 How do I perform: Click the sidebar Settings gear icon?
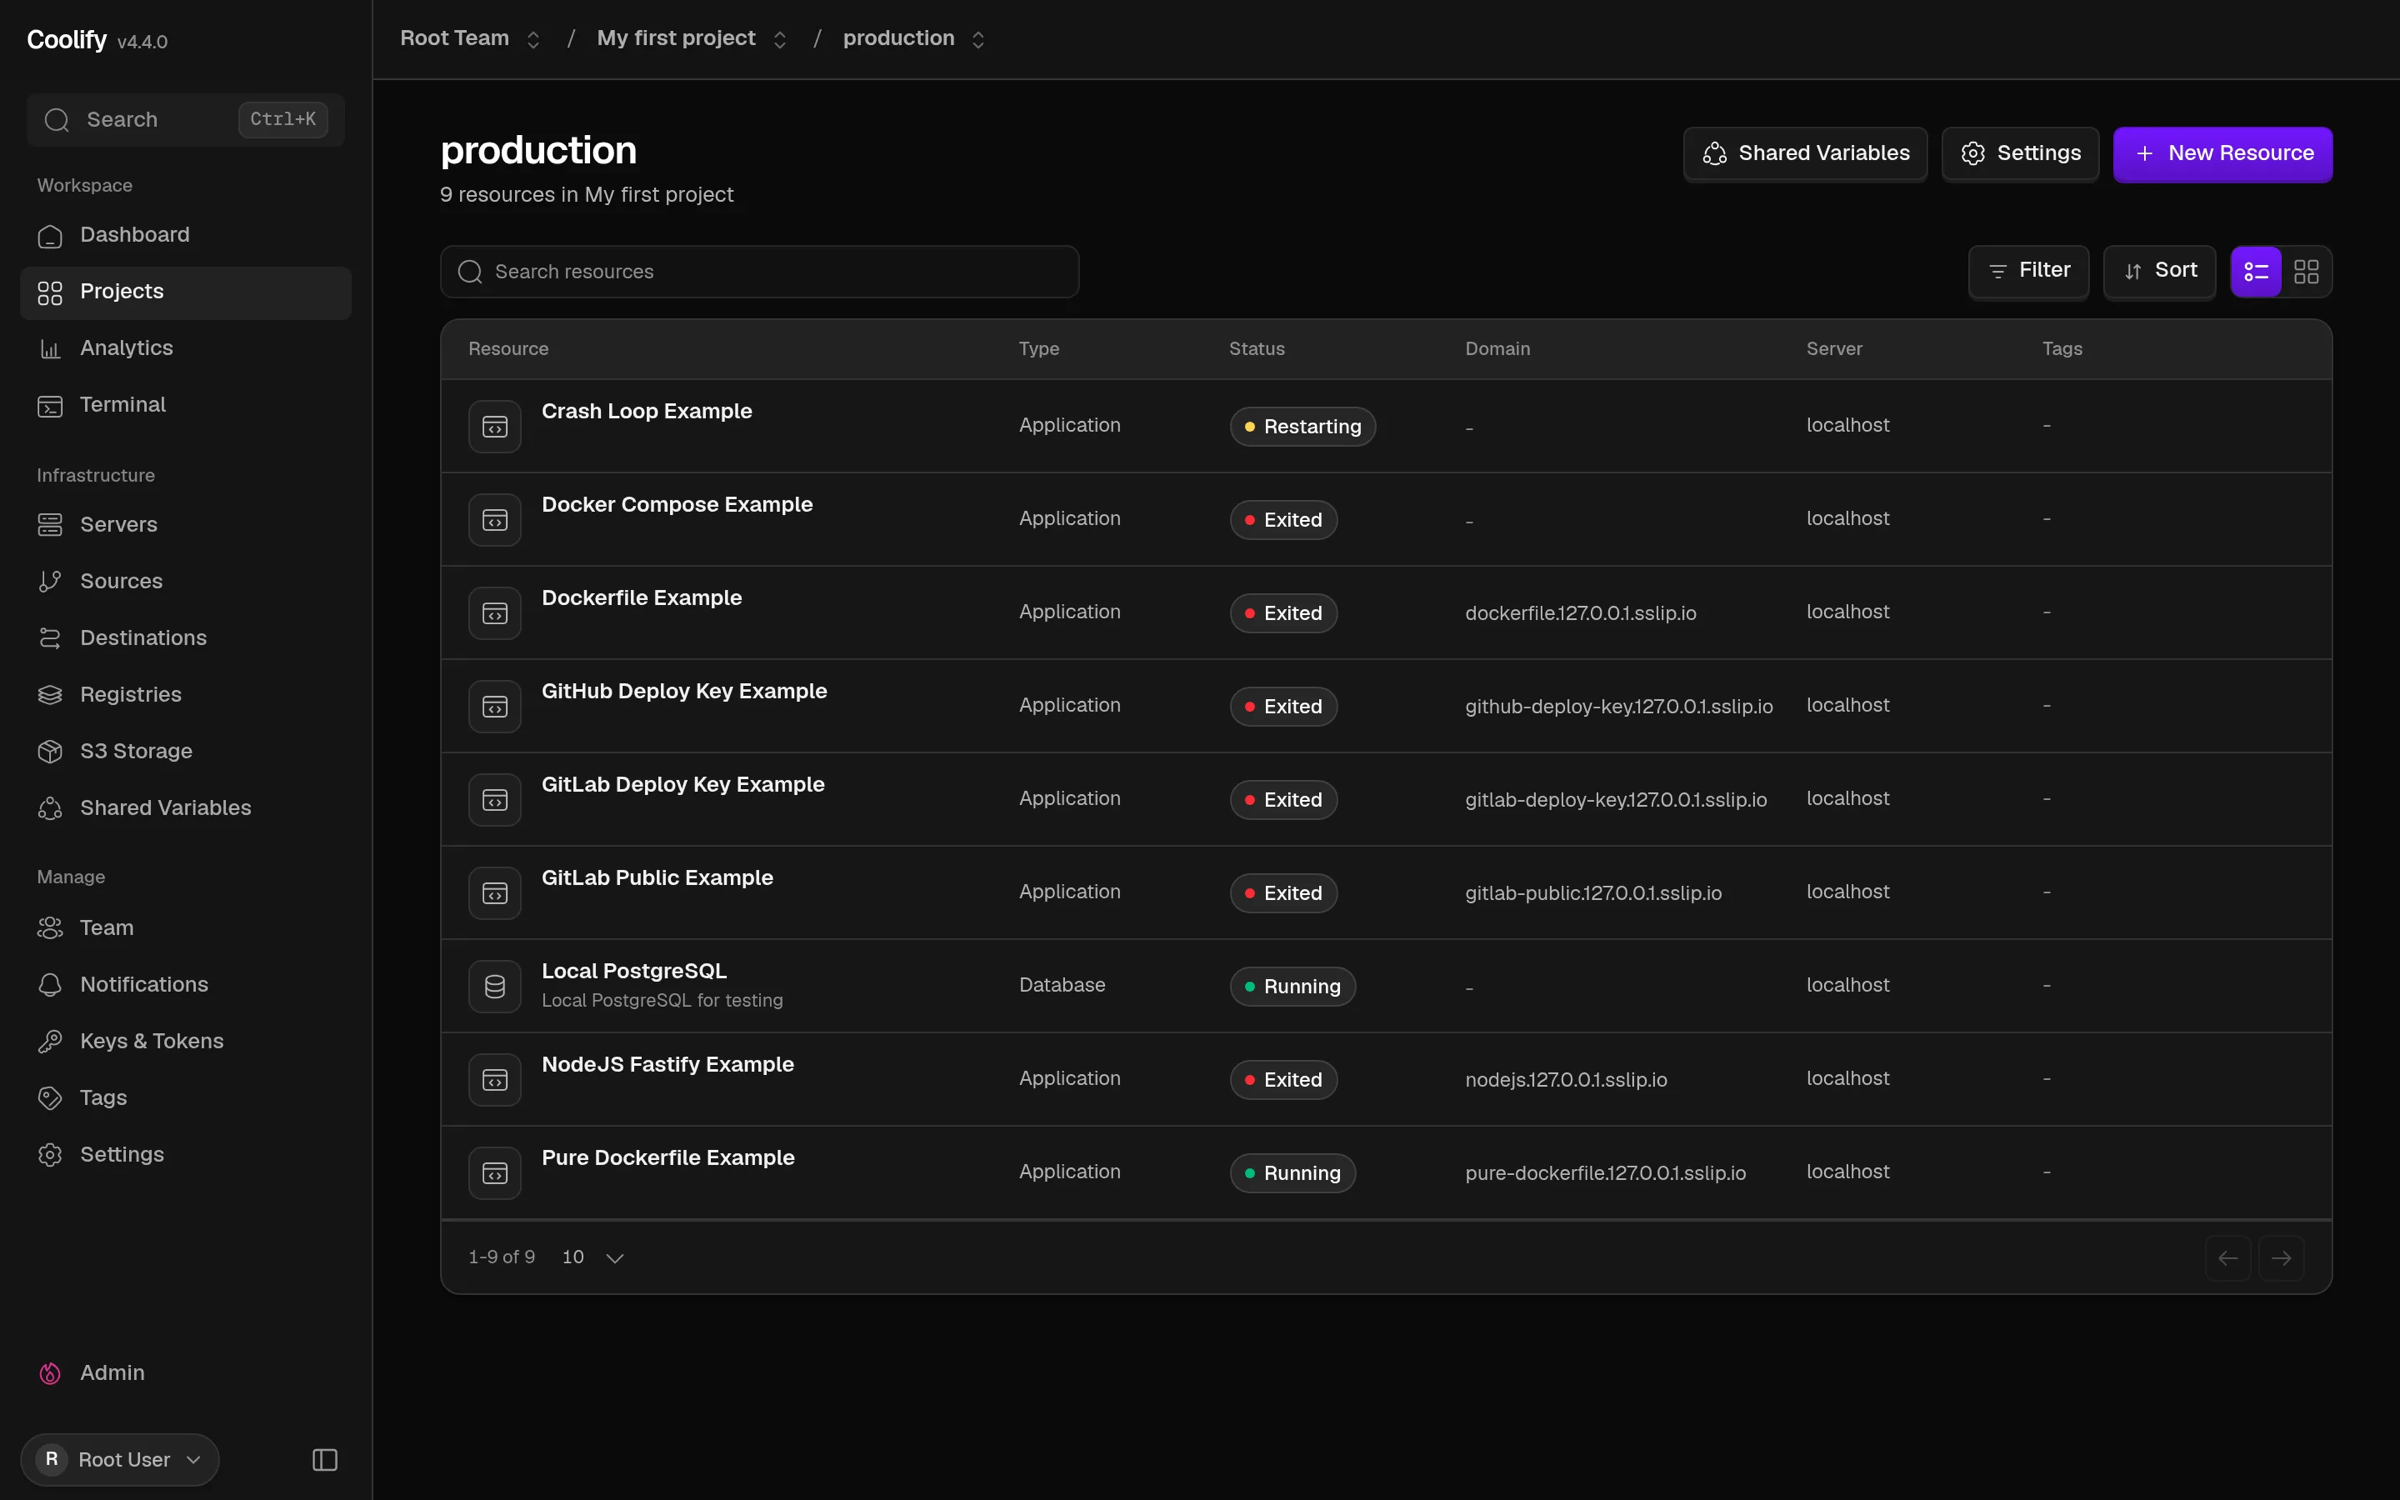pos(50,1155)
